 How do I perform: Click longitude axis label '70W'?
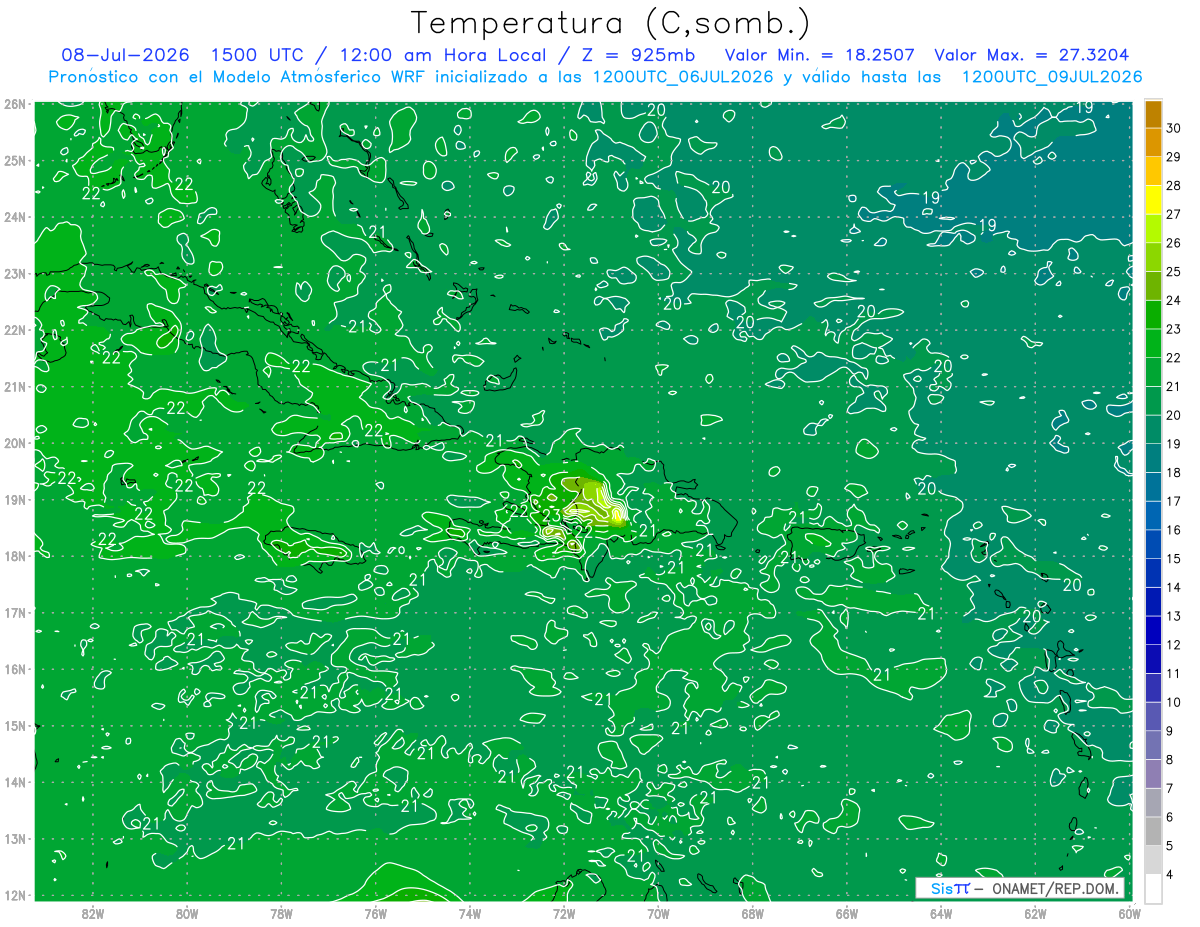pos(658,913)
